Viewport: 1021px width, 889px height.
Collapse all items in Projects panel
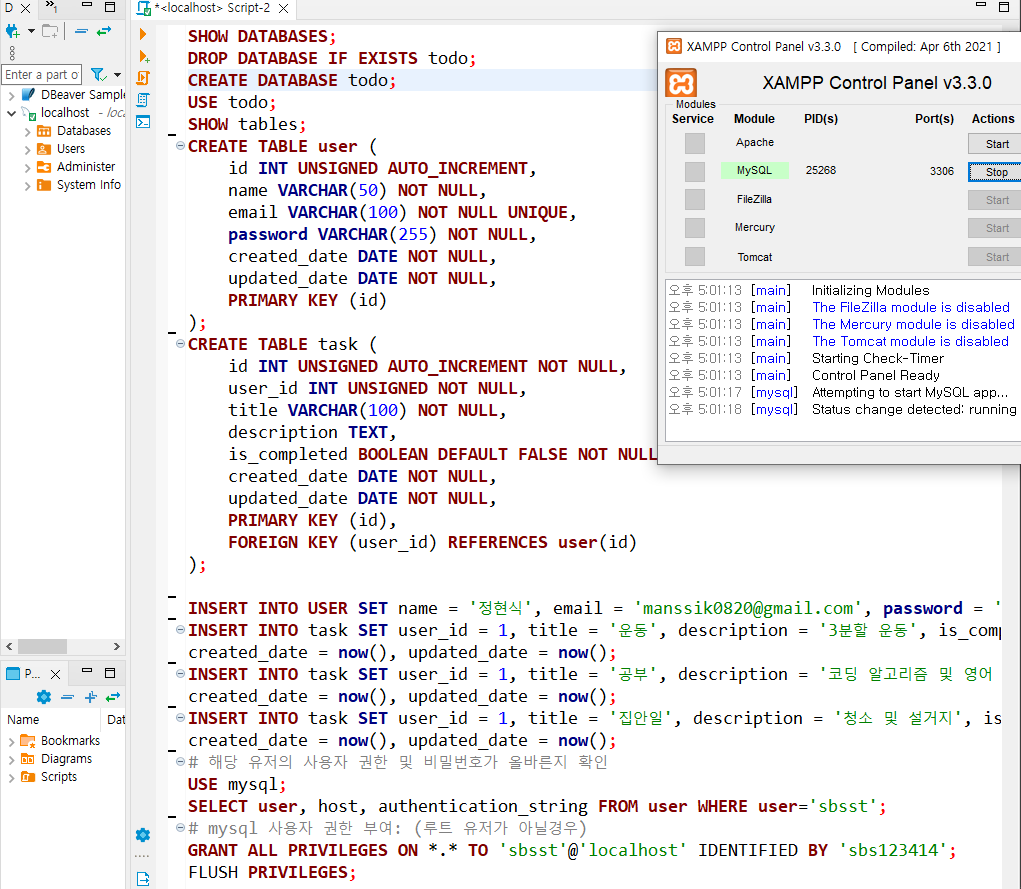(x=67, y=697)
